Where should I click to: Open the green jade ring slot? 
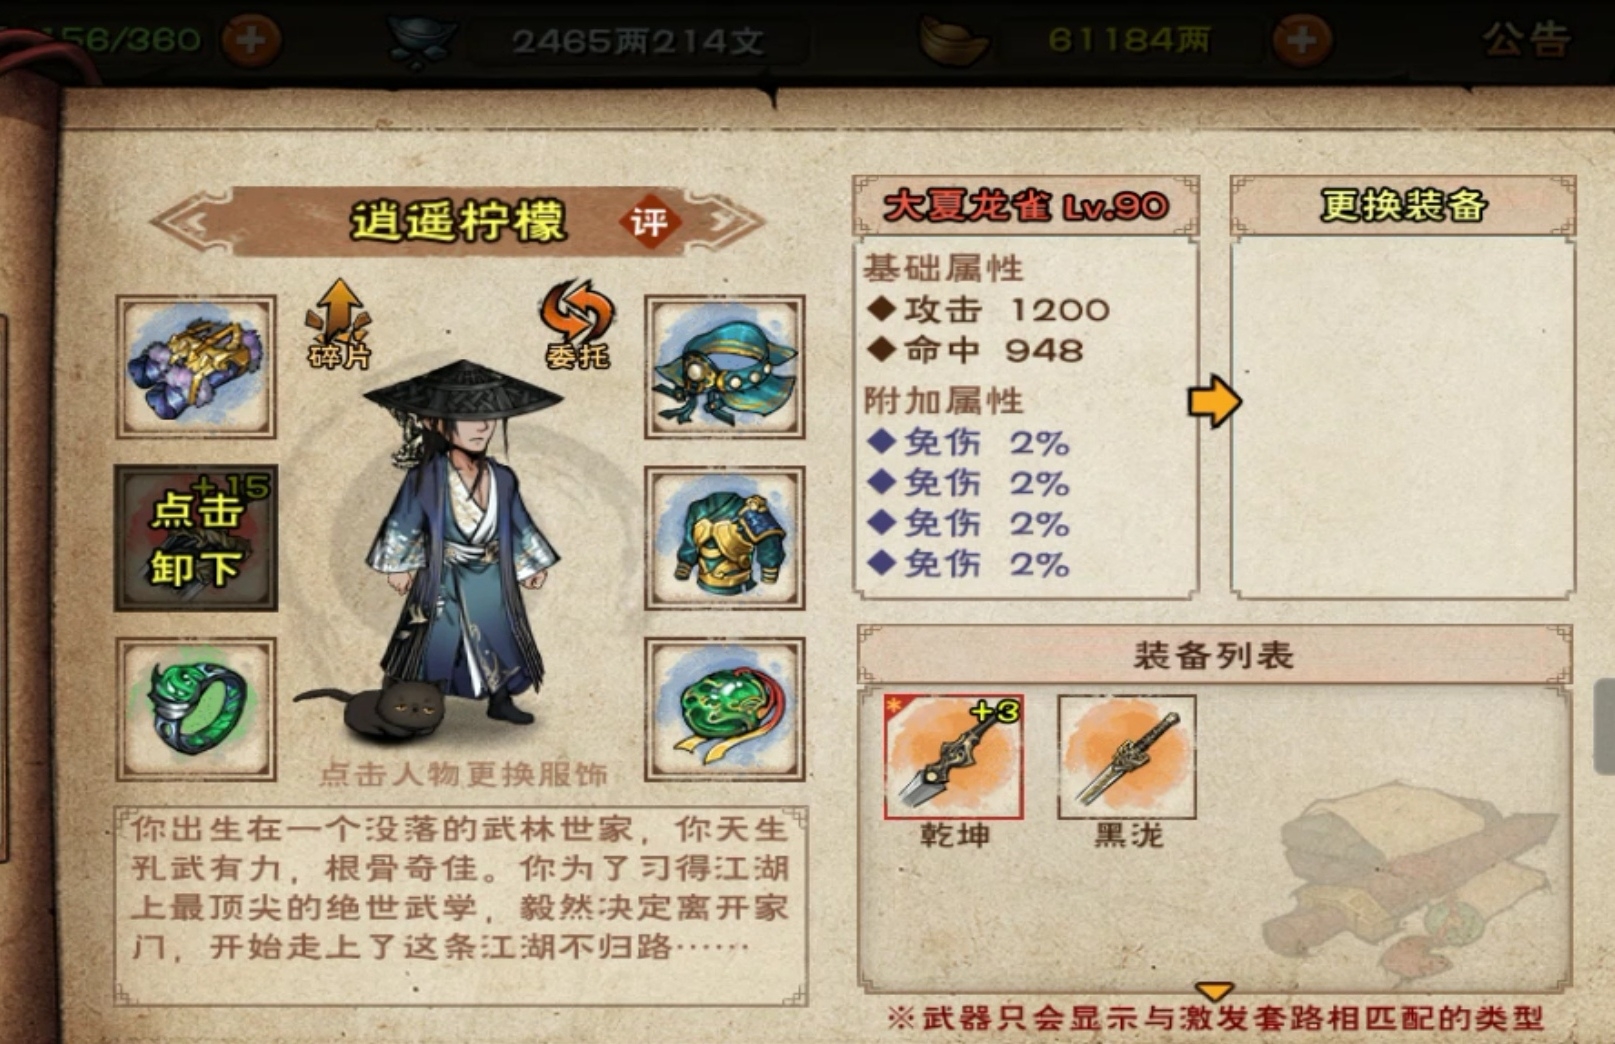coord(196,709)
